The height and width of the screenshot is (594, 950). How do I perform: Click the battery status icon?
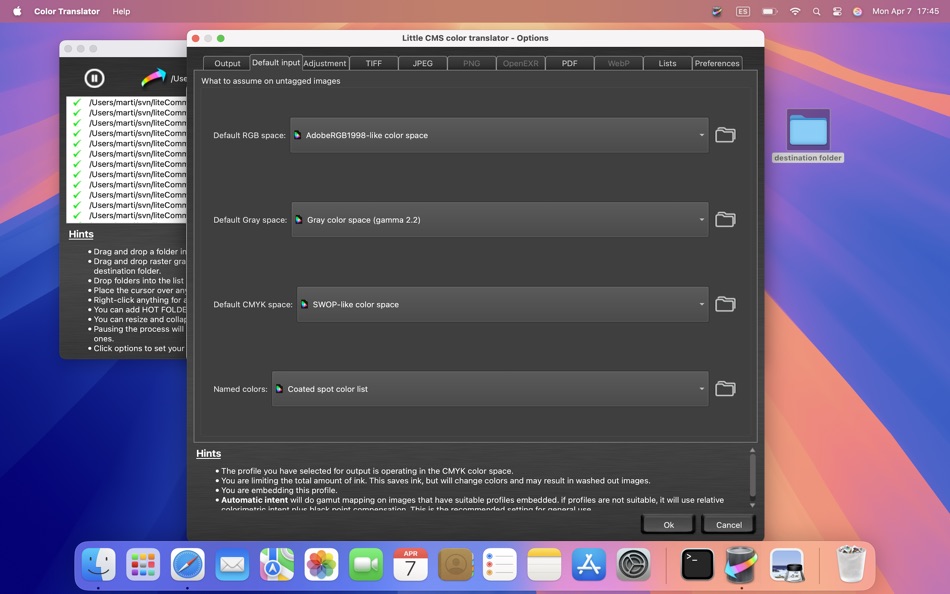[x=769, y=11]
